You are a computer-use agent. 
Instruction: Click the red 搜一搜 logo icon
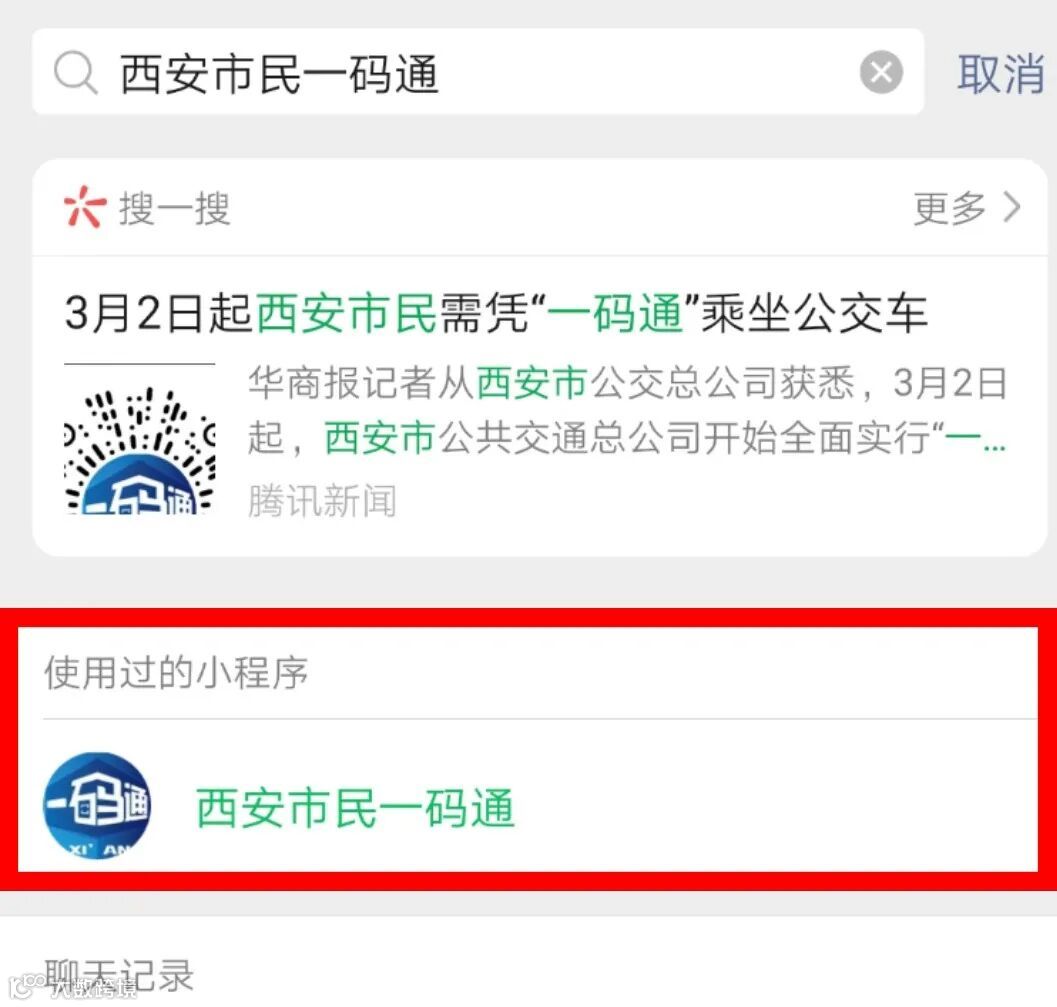[x=84, y=207]
